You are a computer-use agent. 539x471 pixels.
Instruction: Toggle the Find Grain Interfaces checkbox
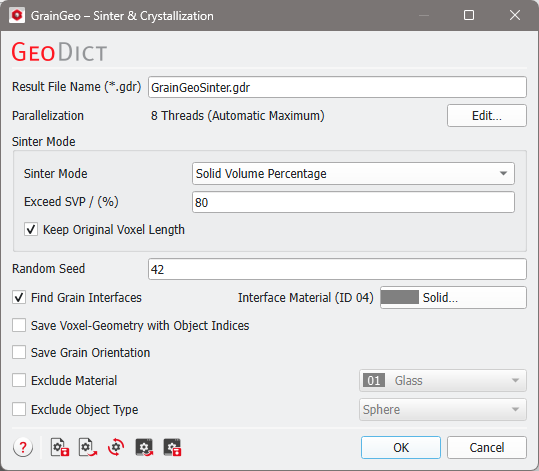(19, 297)
